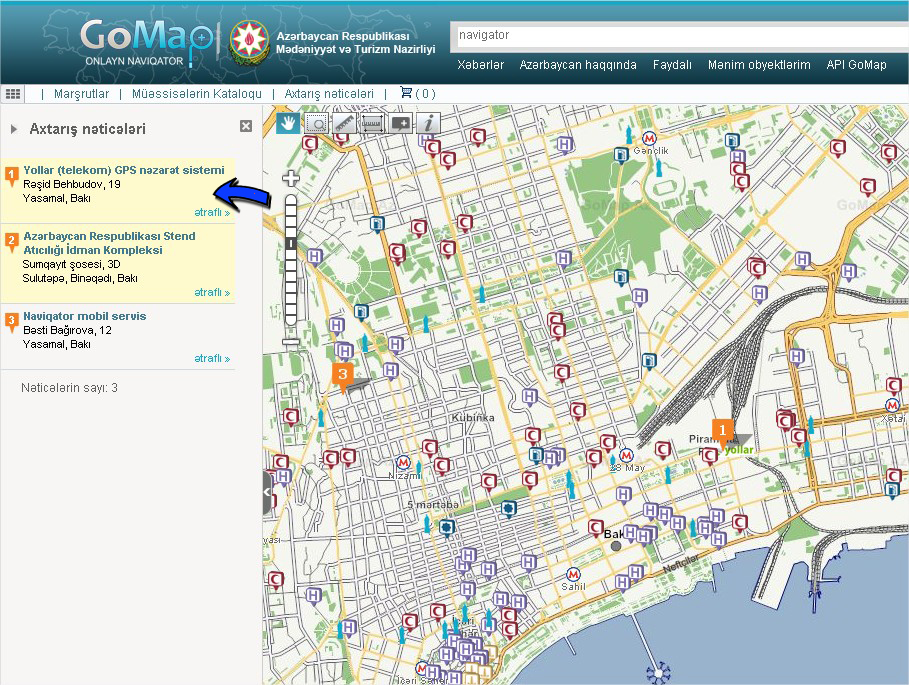Viewport: 909px width, 685px height.
Task: Open the Xəbərlər menu item
Action: pos(480,65)
